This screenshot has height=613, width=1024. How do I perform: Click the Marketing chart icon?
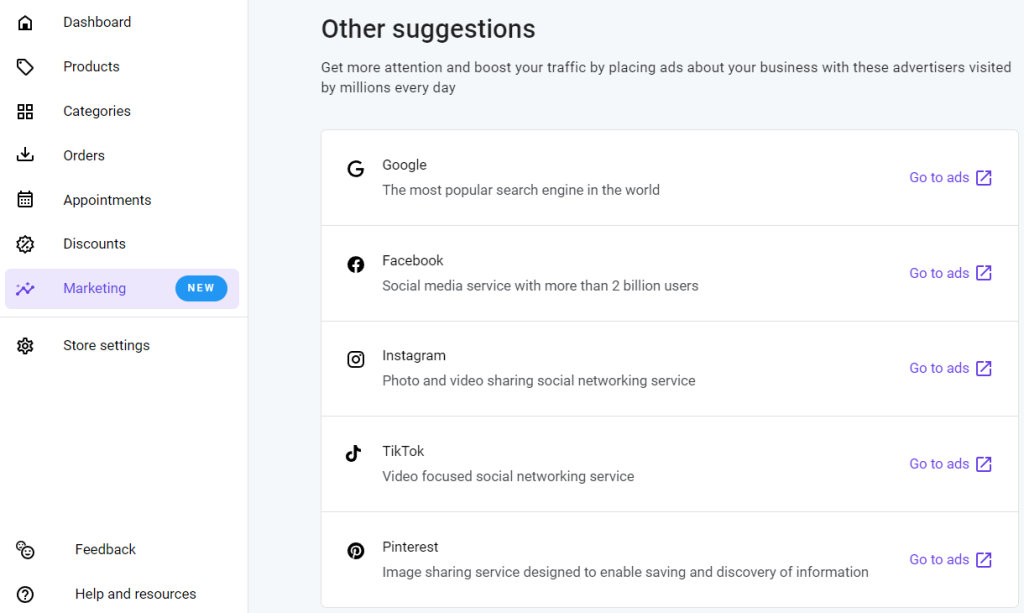(24, 288)
